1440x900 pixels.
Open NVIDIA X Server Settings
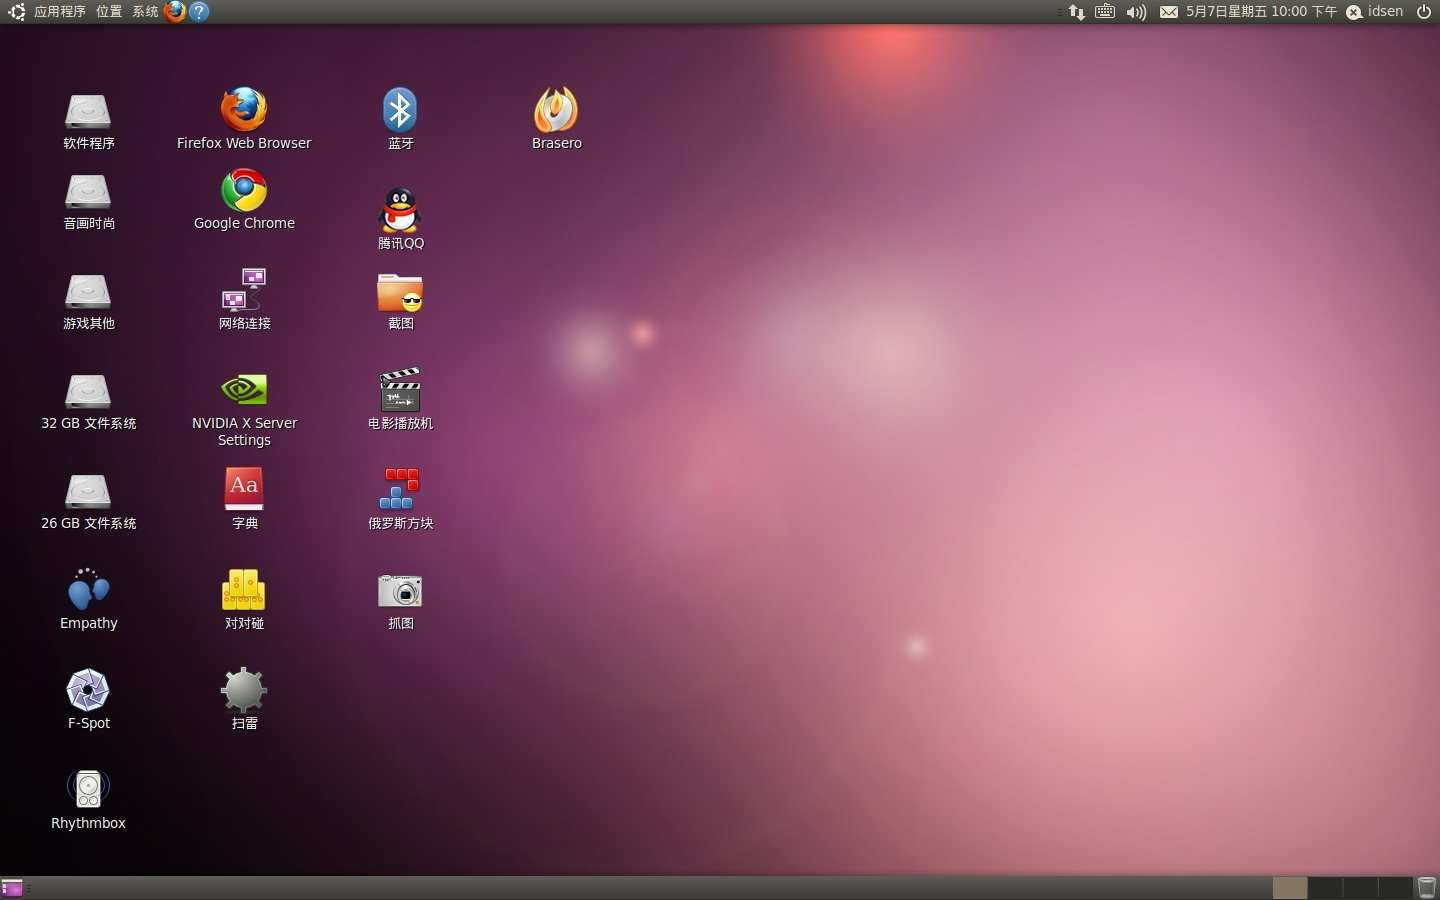(244, 390)
